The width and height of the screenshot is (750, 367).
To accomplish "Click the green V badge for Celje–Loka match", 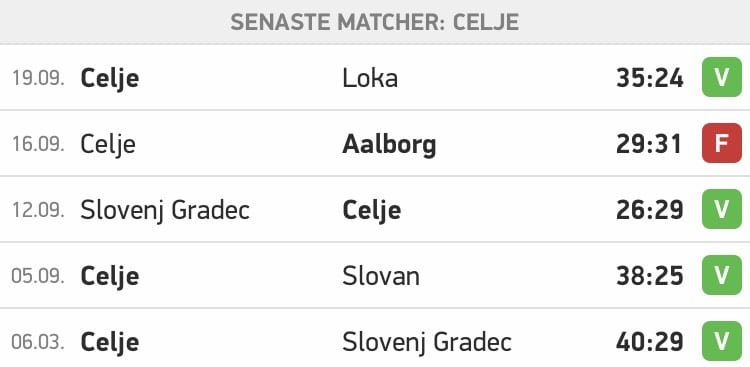I will 721,78.
